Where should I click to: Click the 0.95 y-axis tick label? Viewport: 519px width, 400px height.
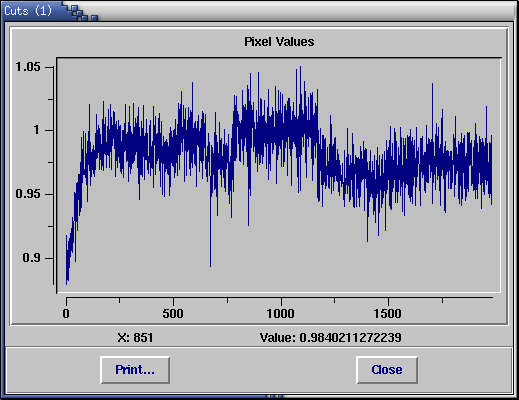pos(28,194)
